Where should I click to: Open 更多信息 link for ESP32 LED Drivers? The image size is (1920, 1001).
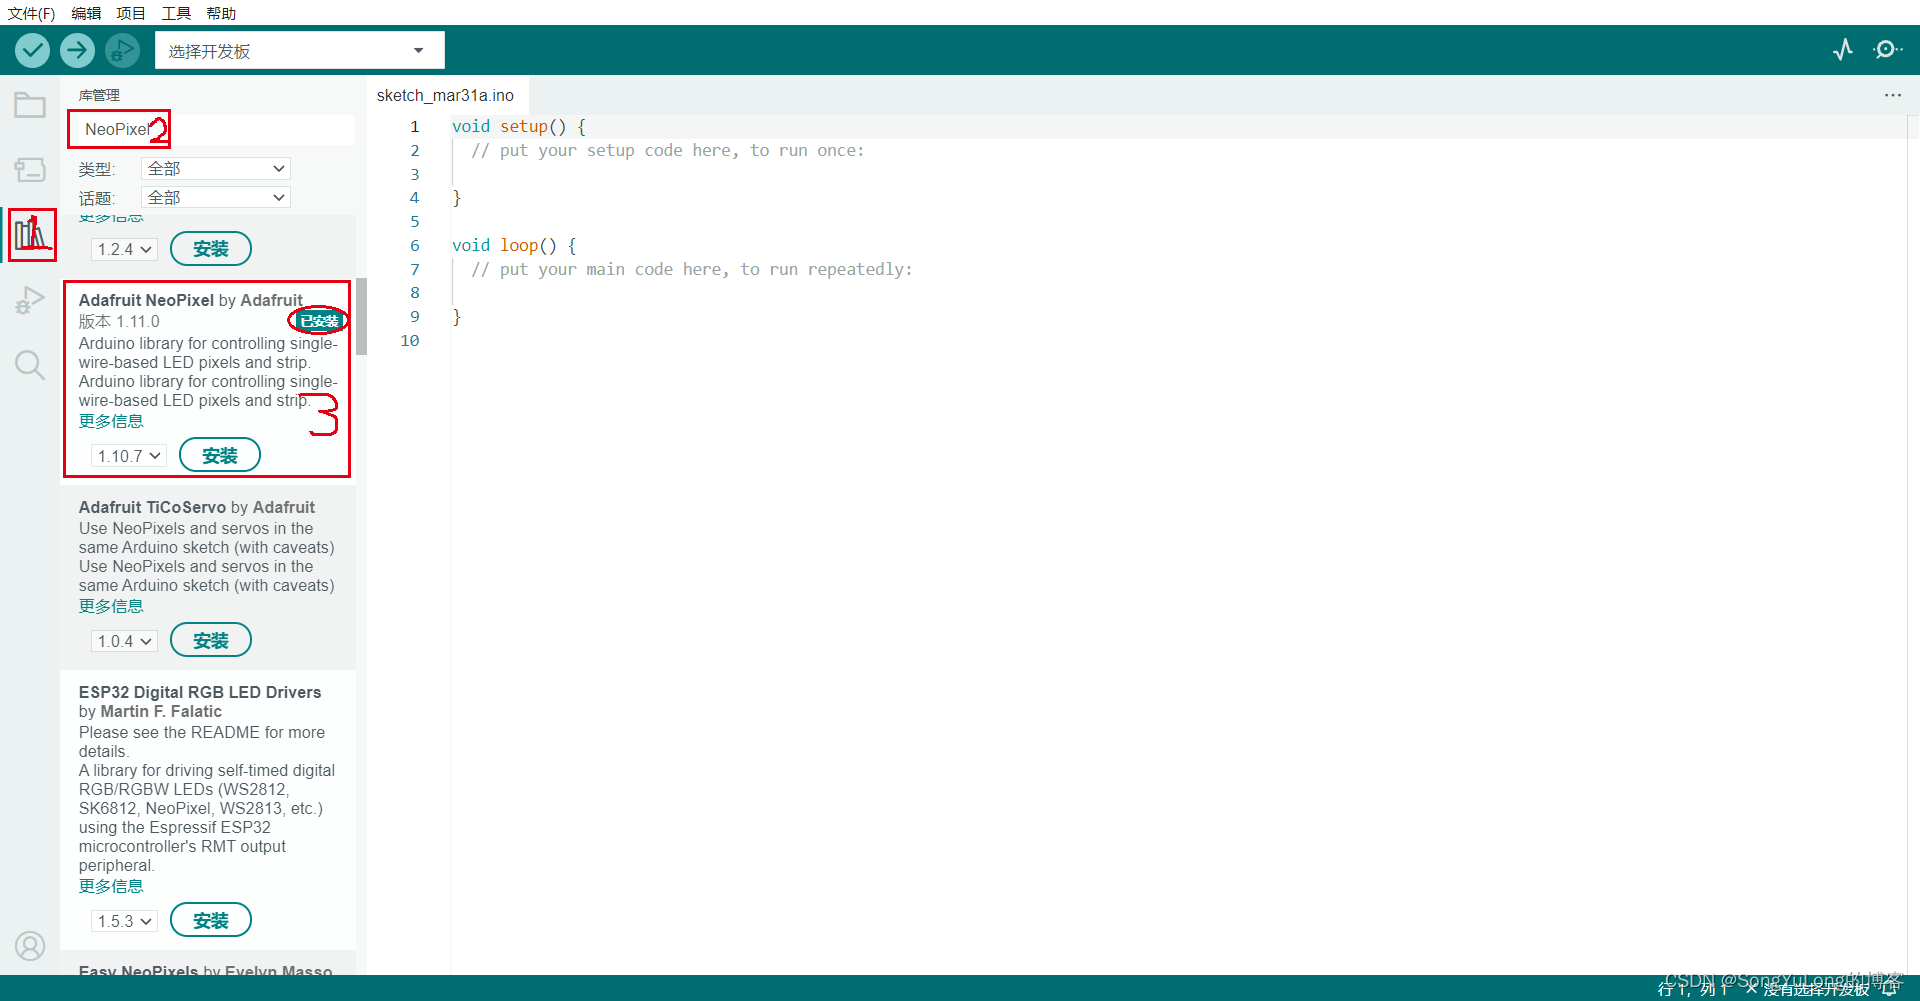[x=111, y=886]
